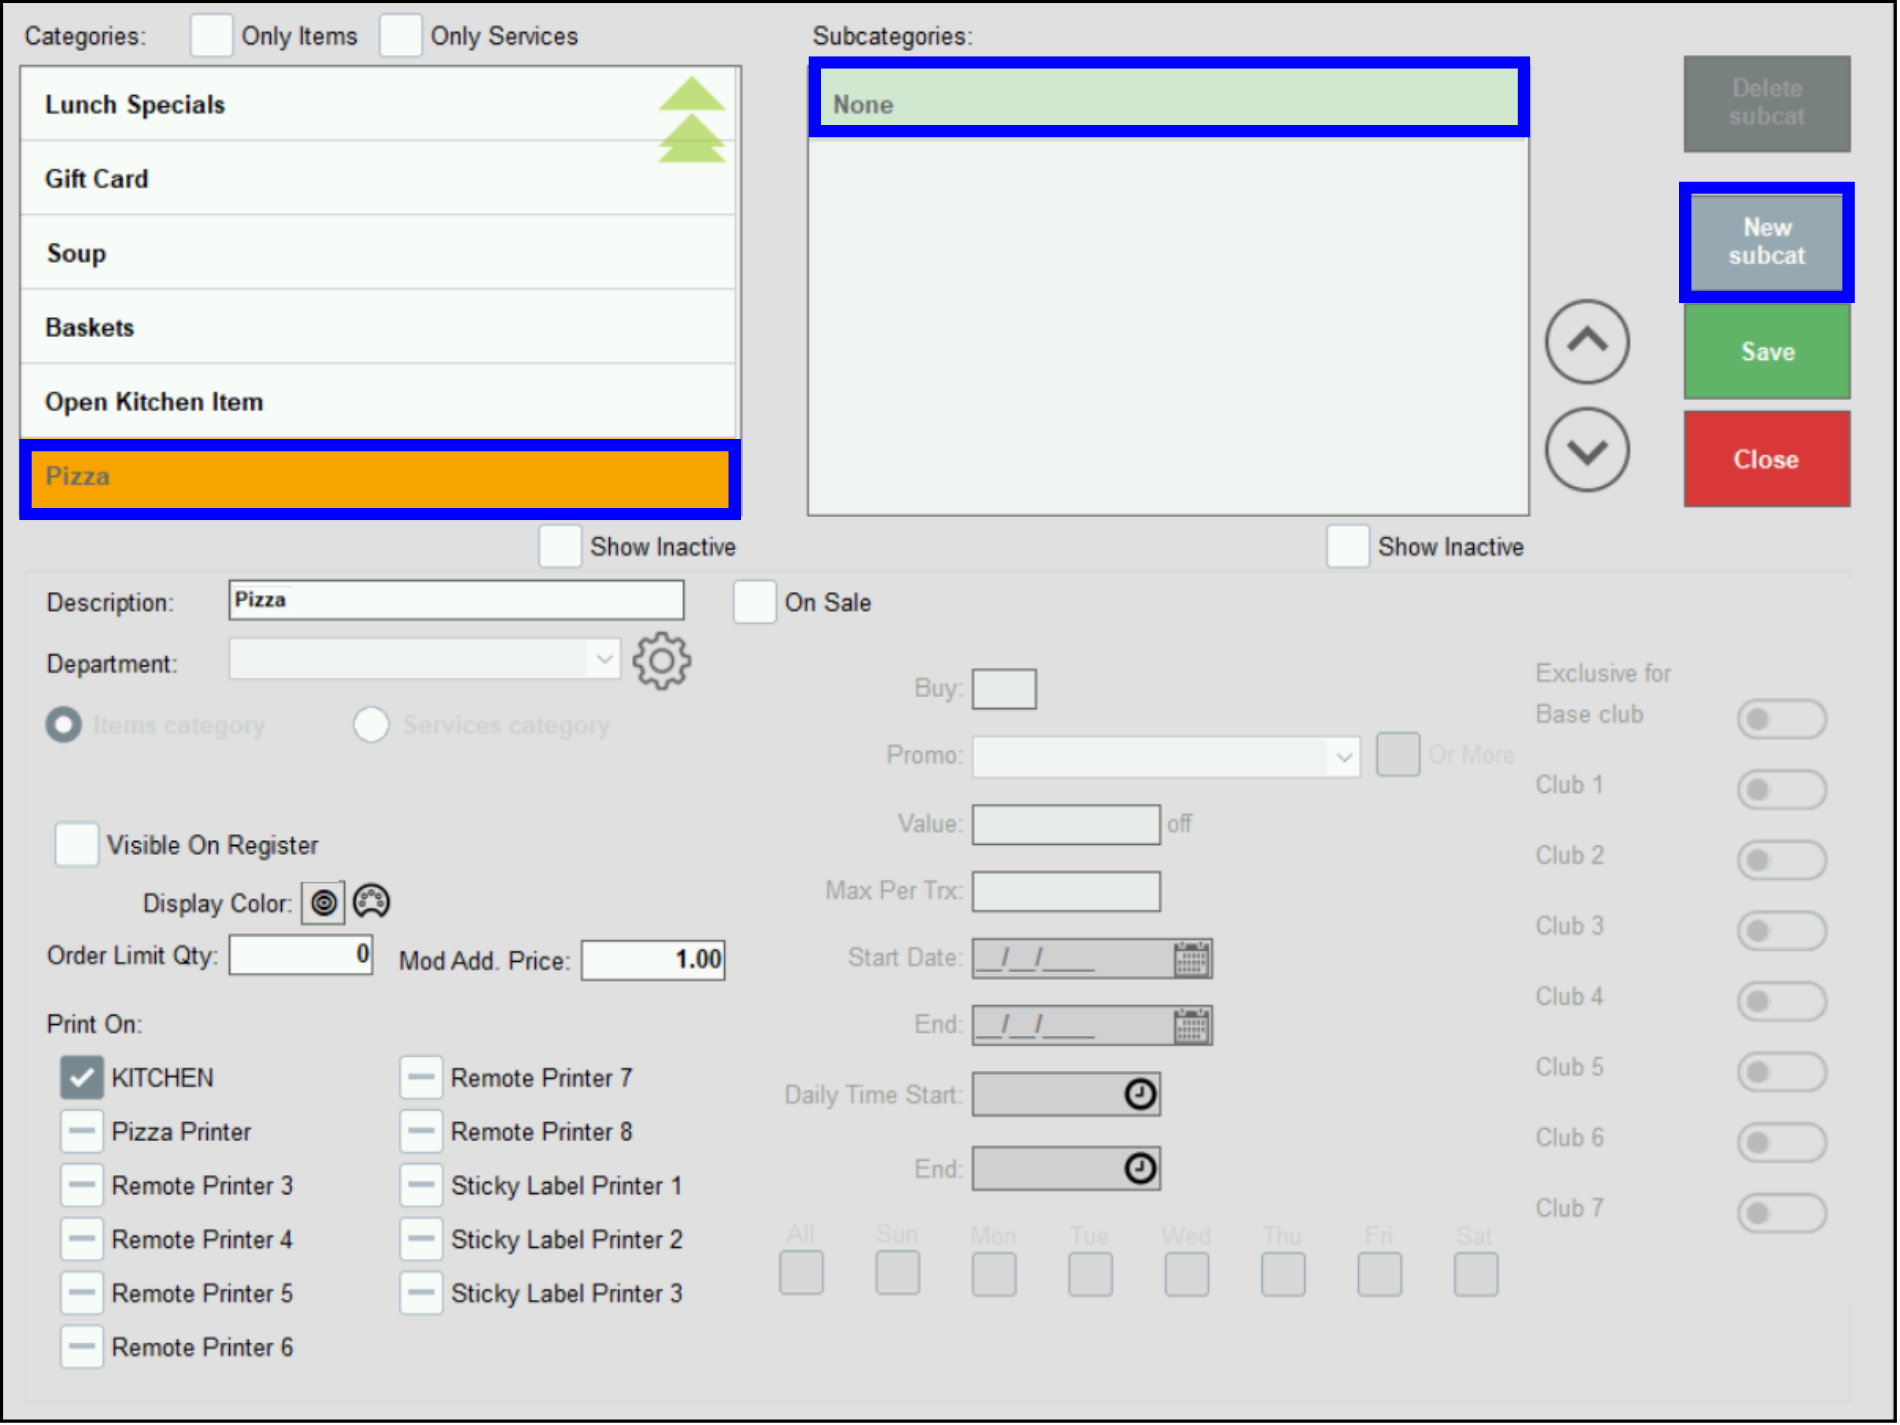Check Sticky Label Printer 1

422,1188
